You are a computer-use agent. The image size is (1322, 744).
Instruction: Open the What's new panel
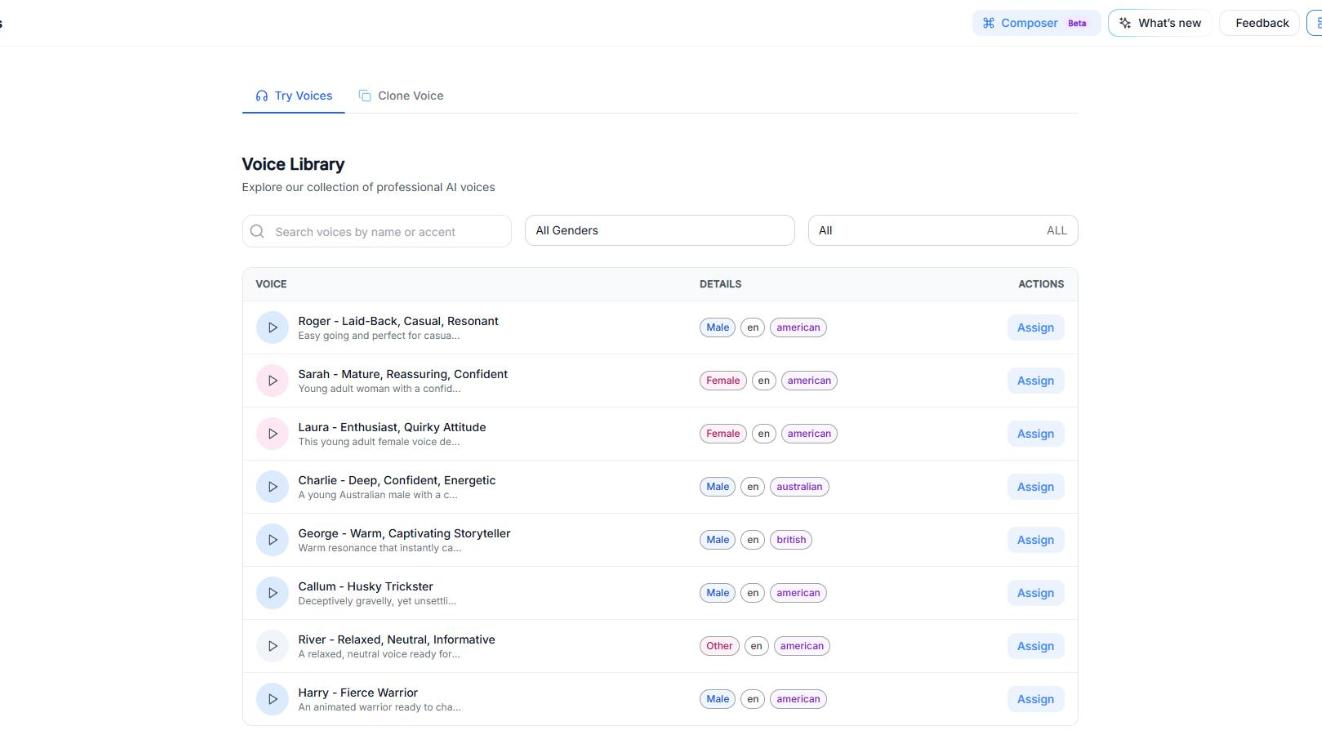coord(1160,23)
